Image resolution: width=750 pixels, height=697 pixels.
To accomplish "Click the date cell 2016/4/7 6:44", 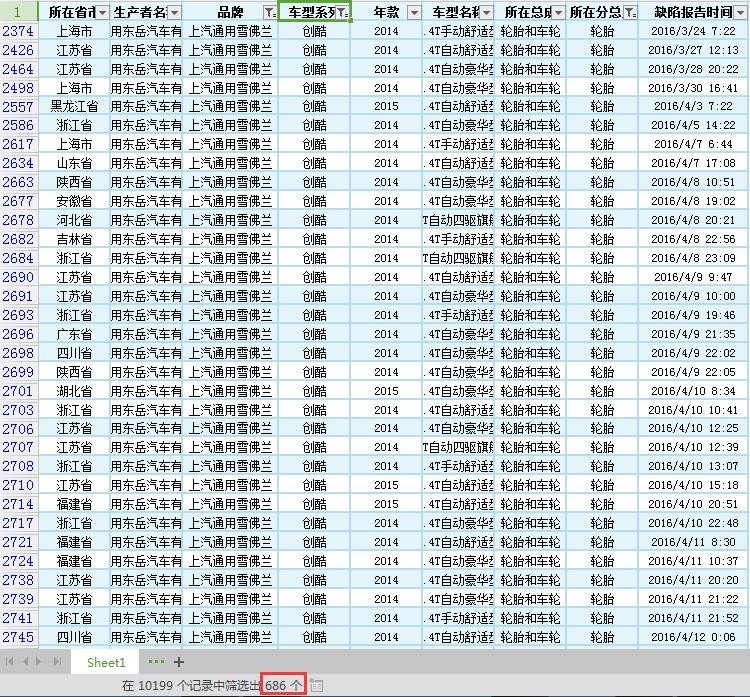I will [x=693, y=144].
